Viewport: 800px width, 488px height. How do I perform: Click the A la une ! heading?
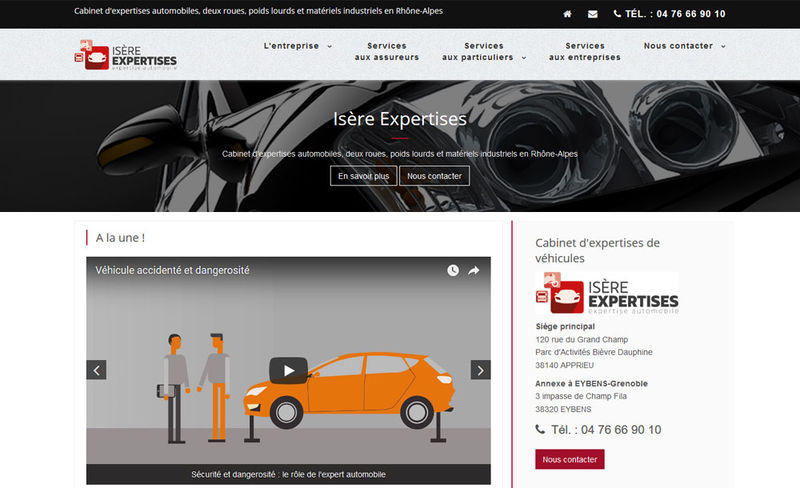(x=120, y=238)
